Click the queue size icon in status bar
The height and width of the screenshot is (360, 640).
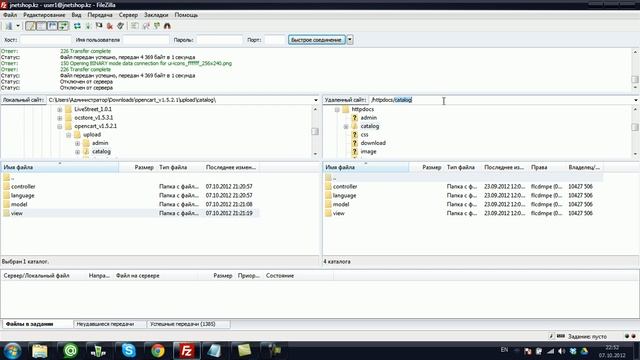(561, 336)
